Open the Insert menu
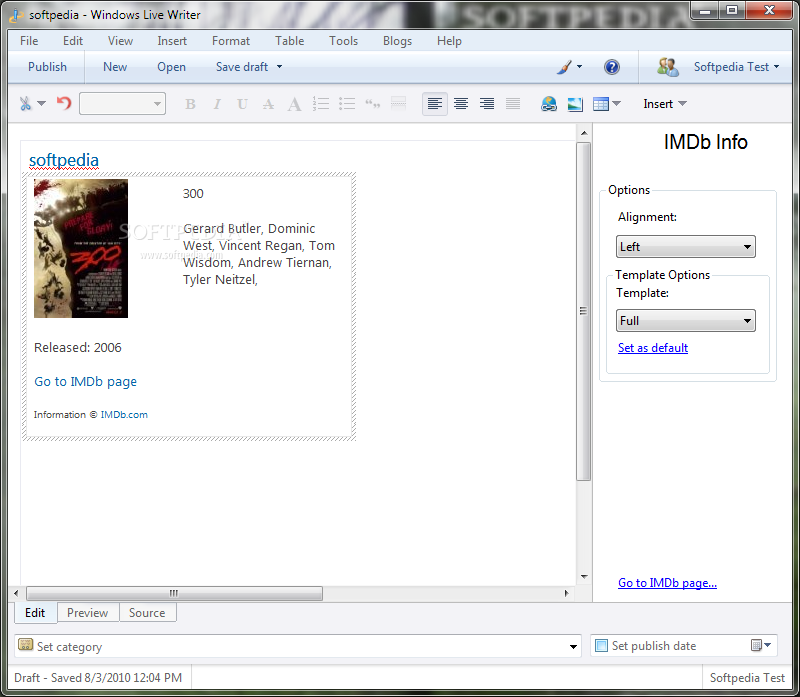800x697 pixels. coord(172,41)
